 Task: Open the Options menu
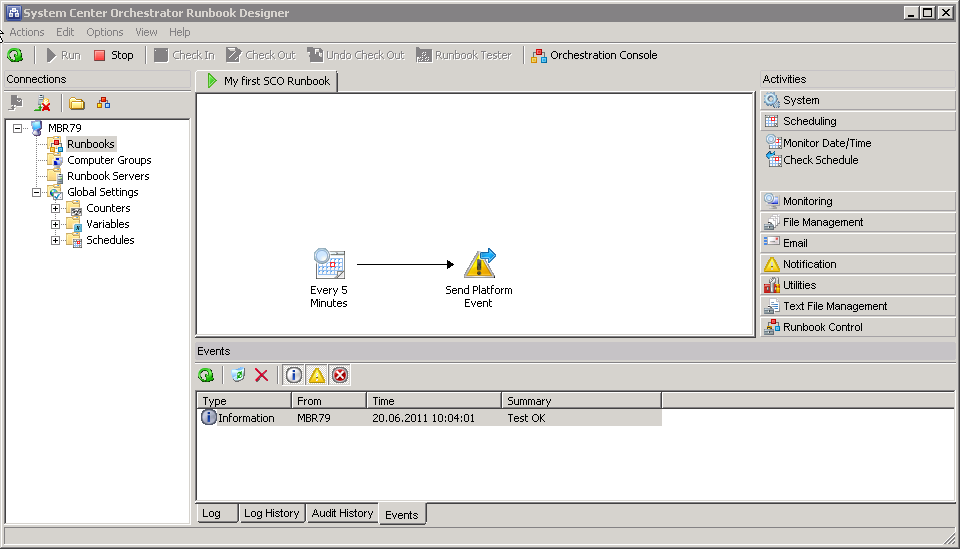pyautogui.click(x=104, y=32)
